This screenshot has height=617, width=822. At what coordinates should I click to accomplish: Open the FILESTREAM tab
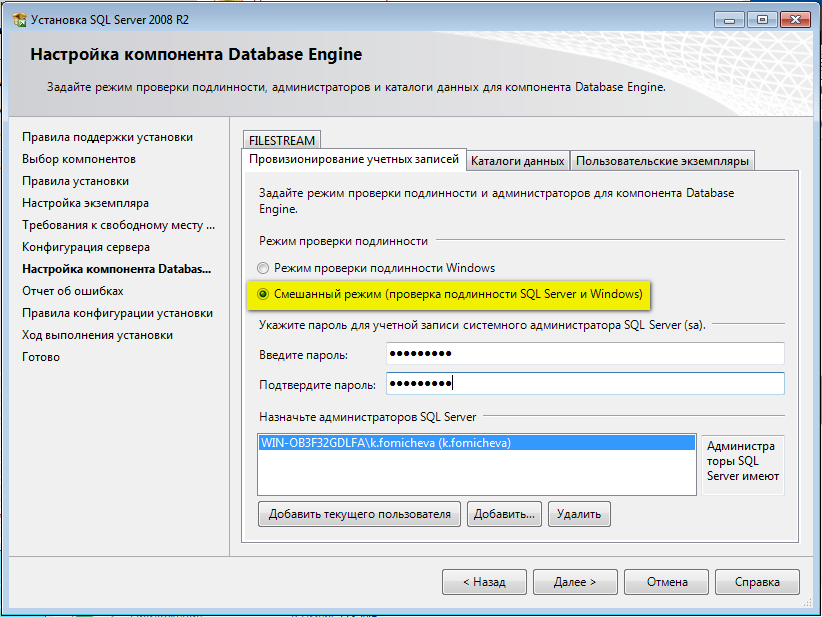(282, 140)
